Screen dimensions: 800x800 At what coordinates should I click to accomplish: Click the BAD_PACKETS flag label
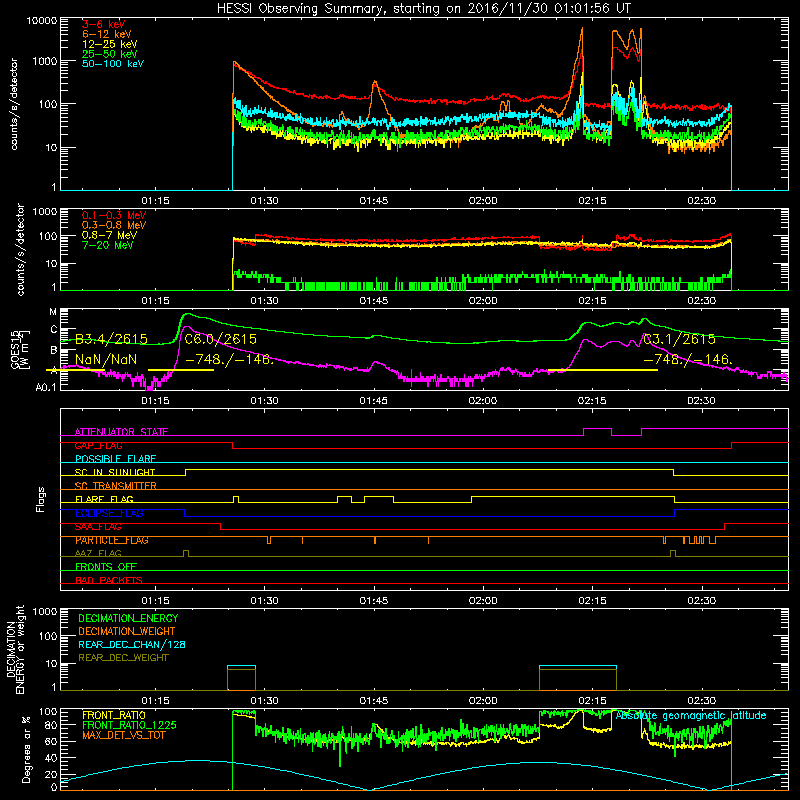coord(109,580)
